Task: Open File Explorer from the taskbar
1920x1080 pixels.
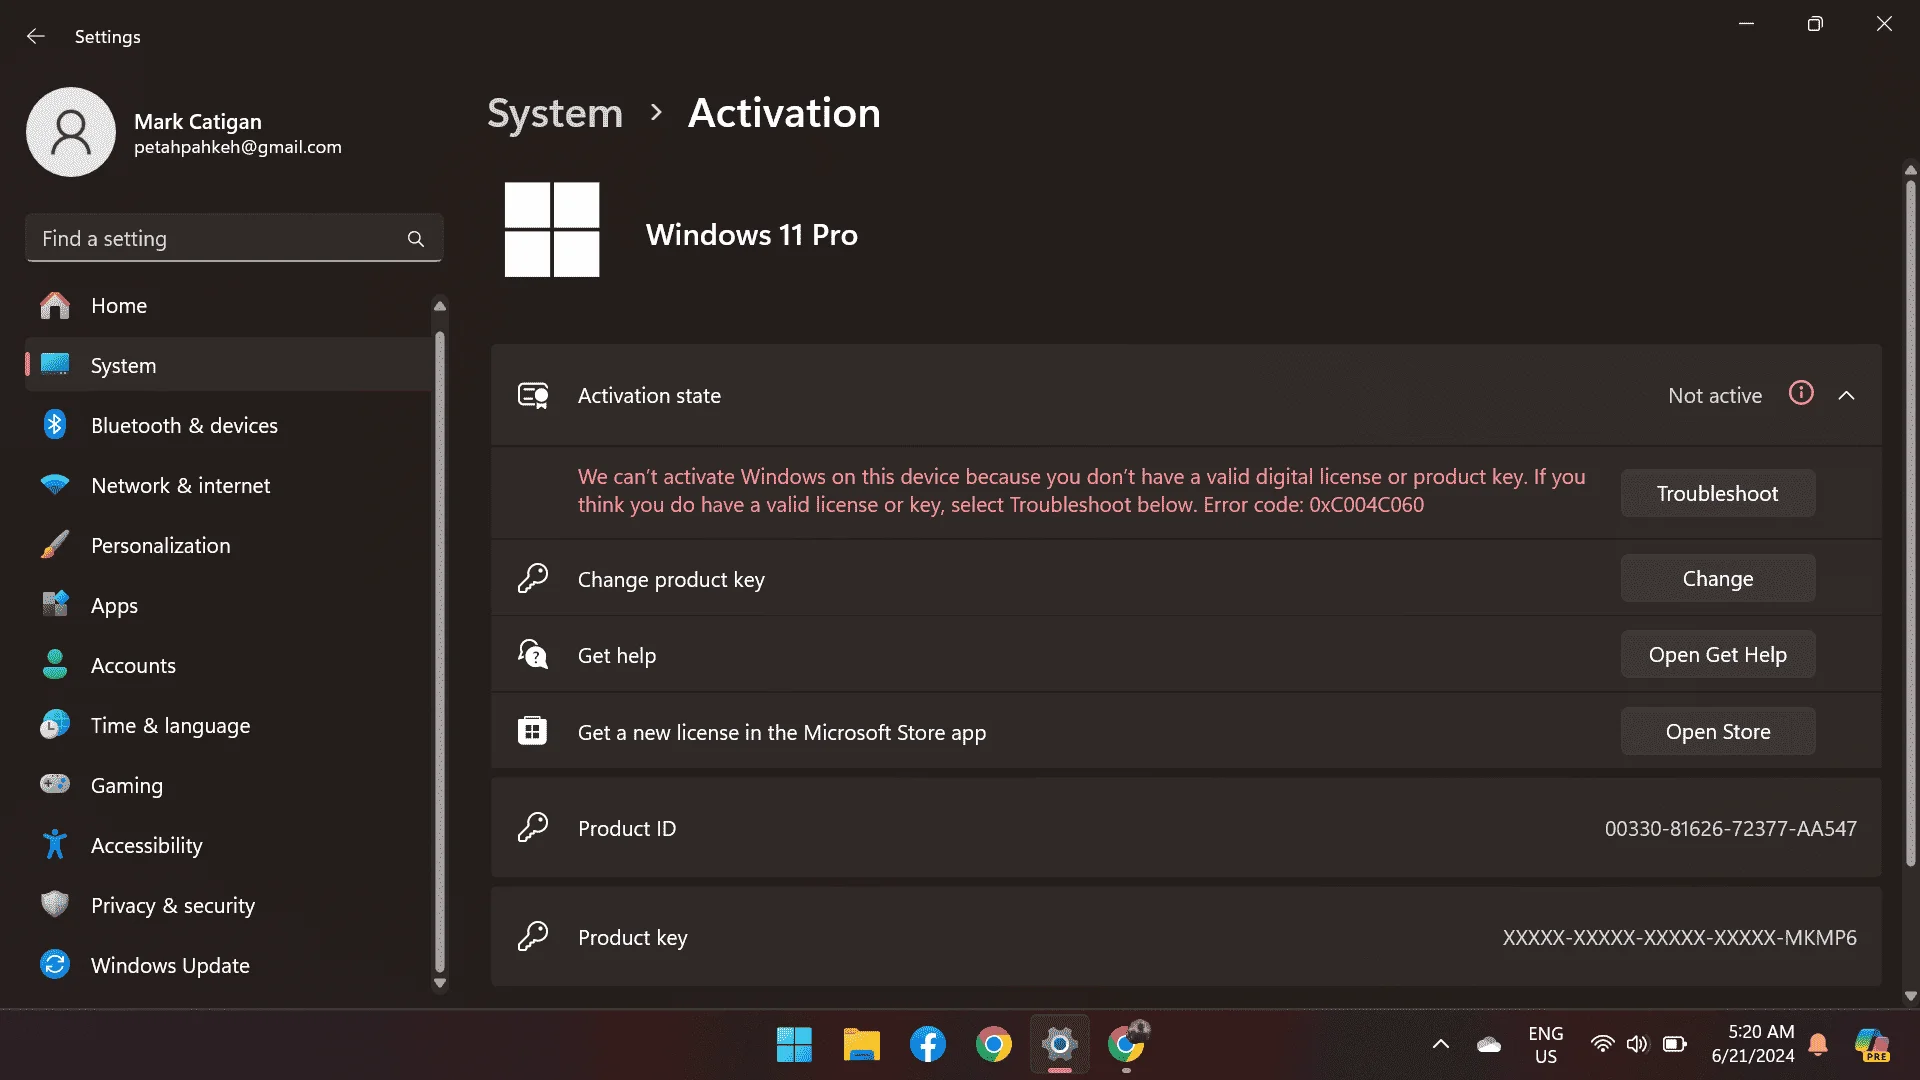Action: coord(861,1045)
